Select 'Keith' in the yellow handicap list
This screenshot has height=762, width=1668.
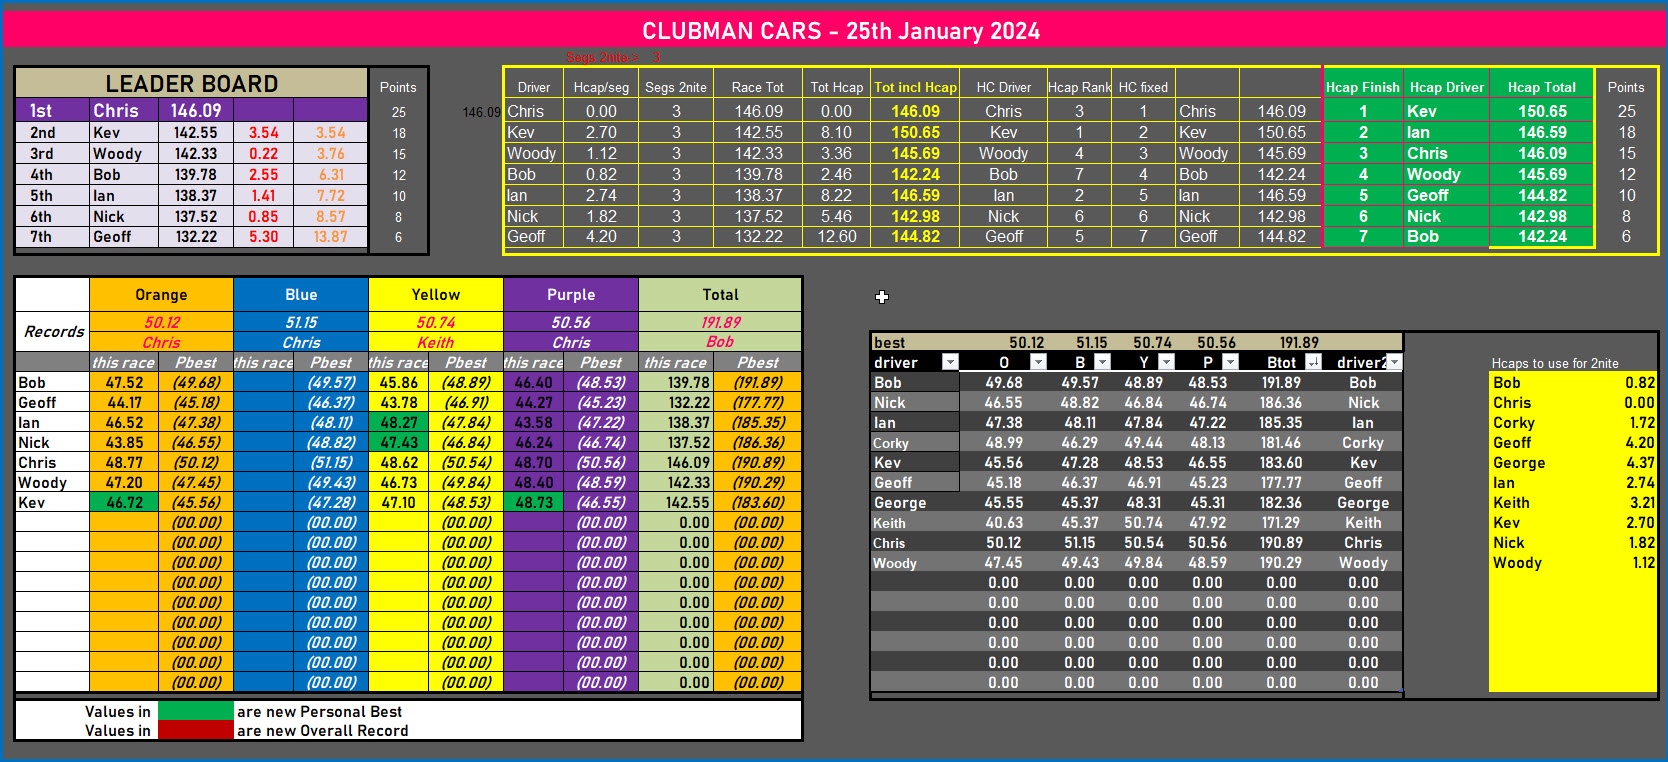1511,502
